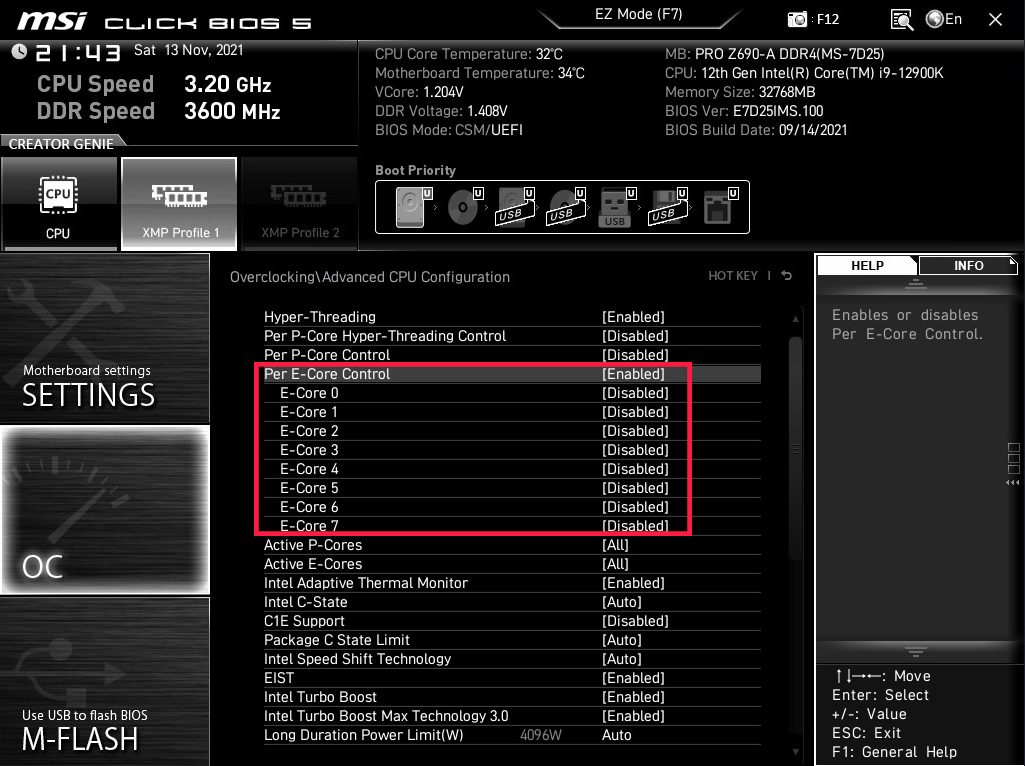Take a screenshot with the camera icon
Screen dimensions: 1025x766
[x=798, y=19]
